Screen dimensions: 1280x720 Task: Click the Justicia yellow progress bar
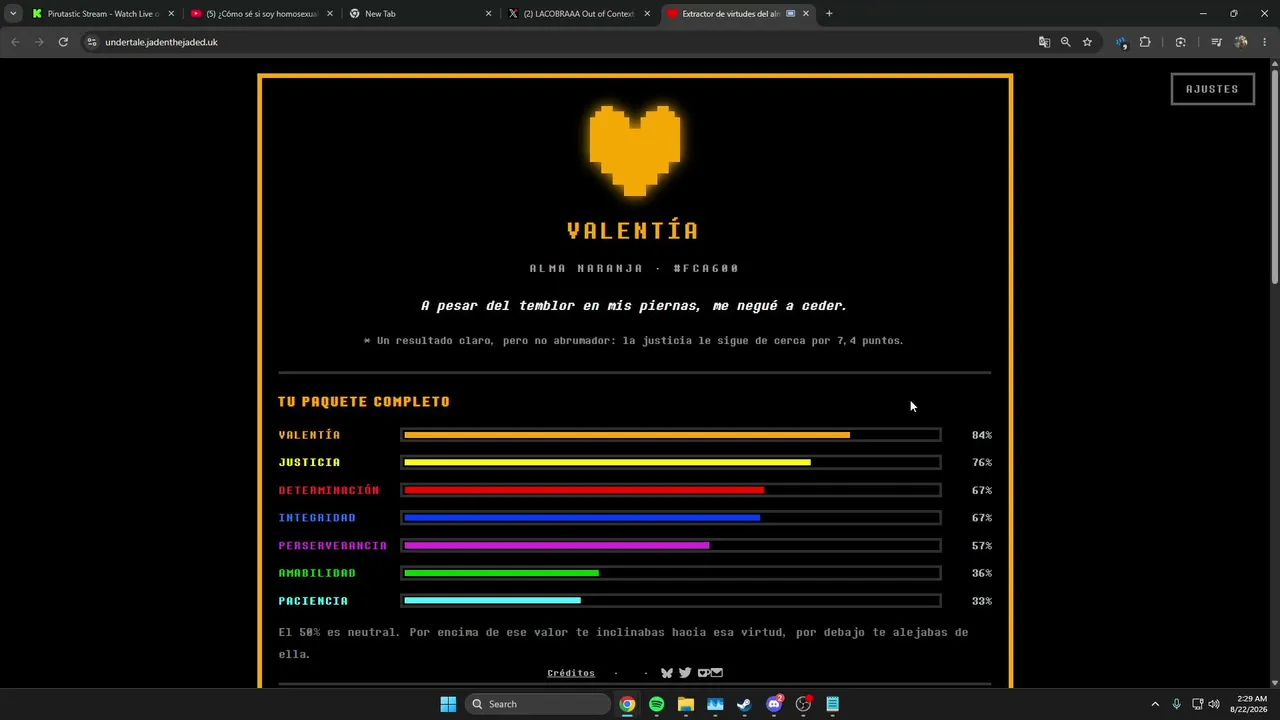[671, 462]
